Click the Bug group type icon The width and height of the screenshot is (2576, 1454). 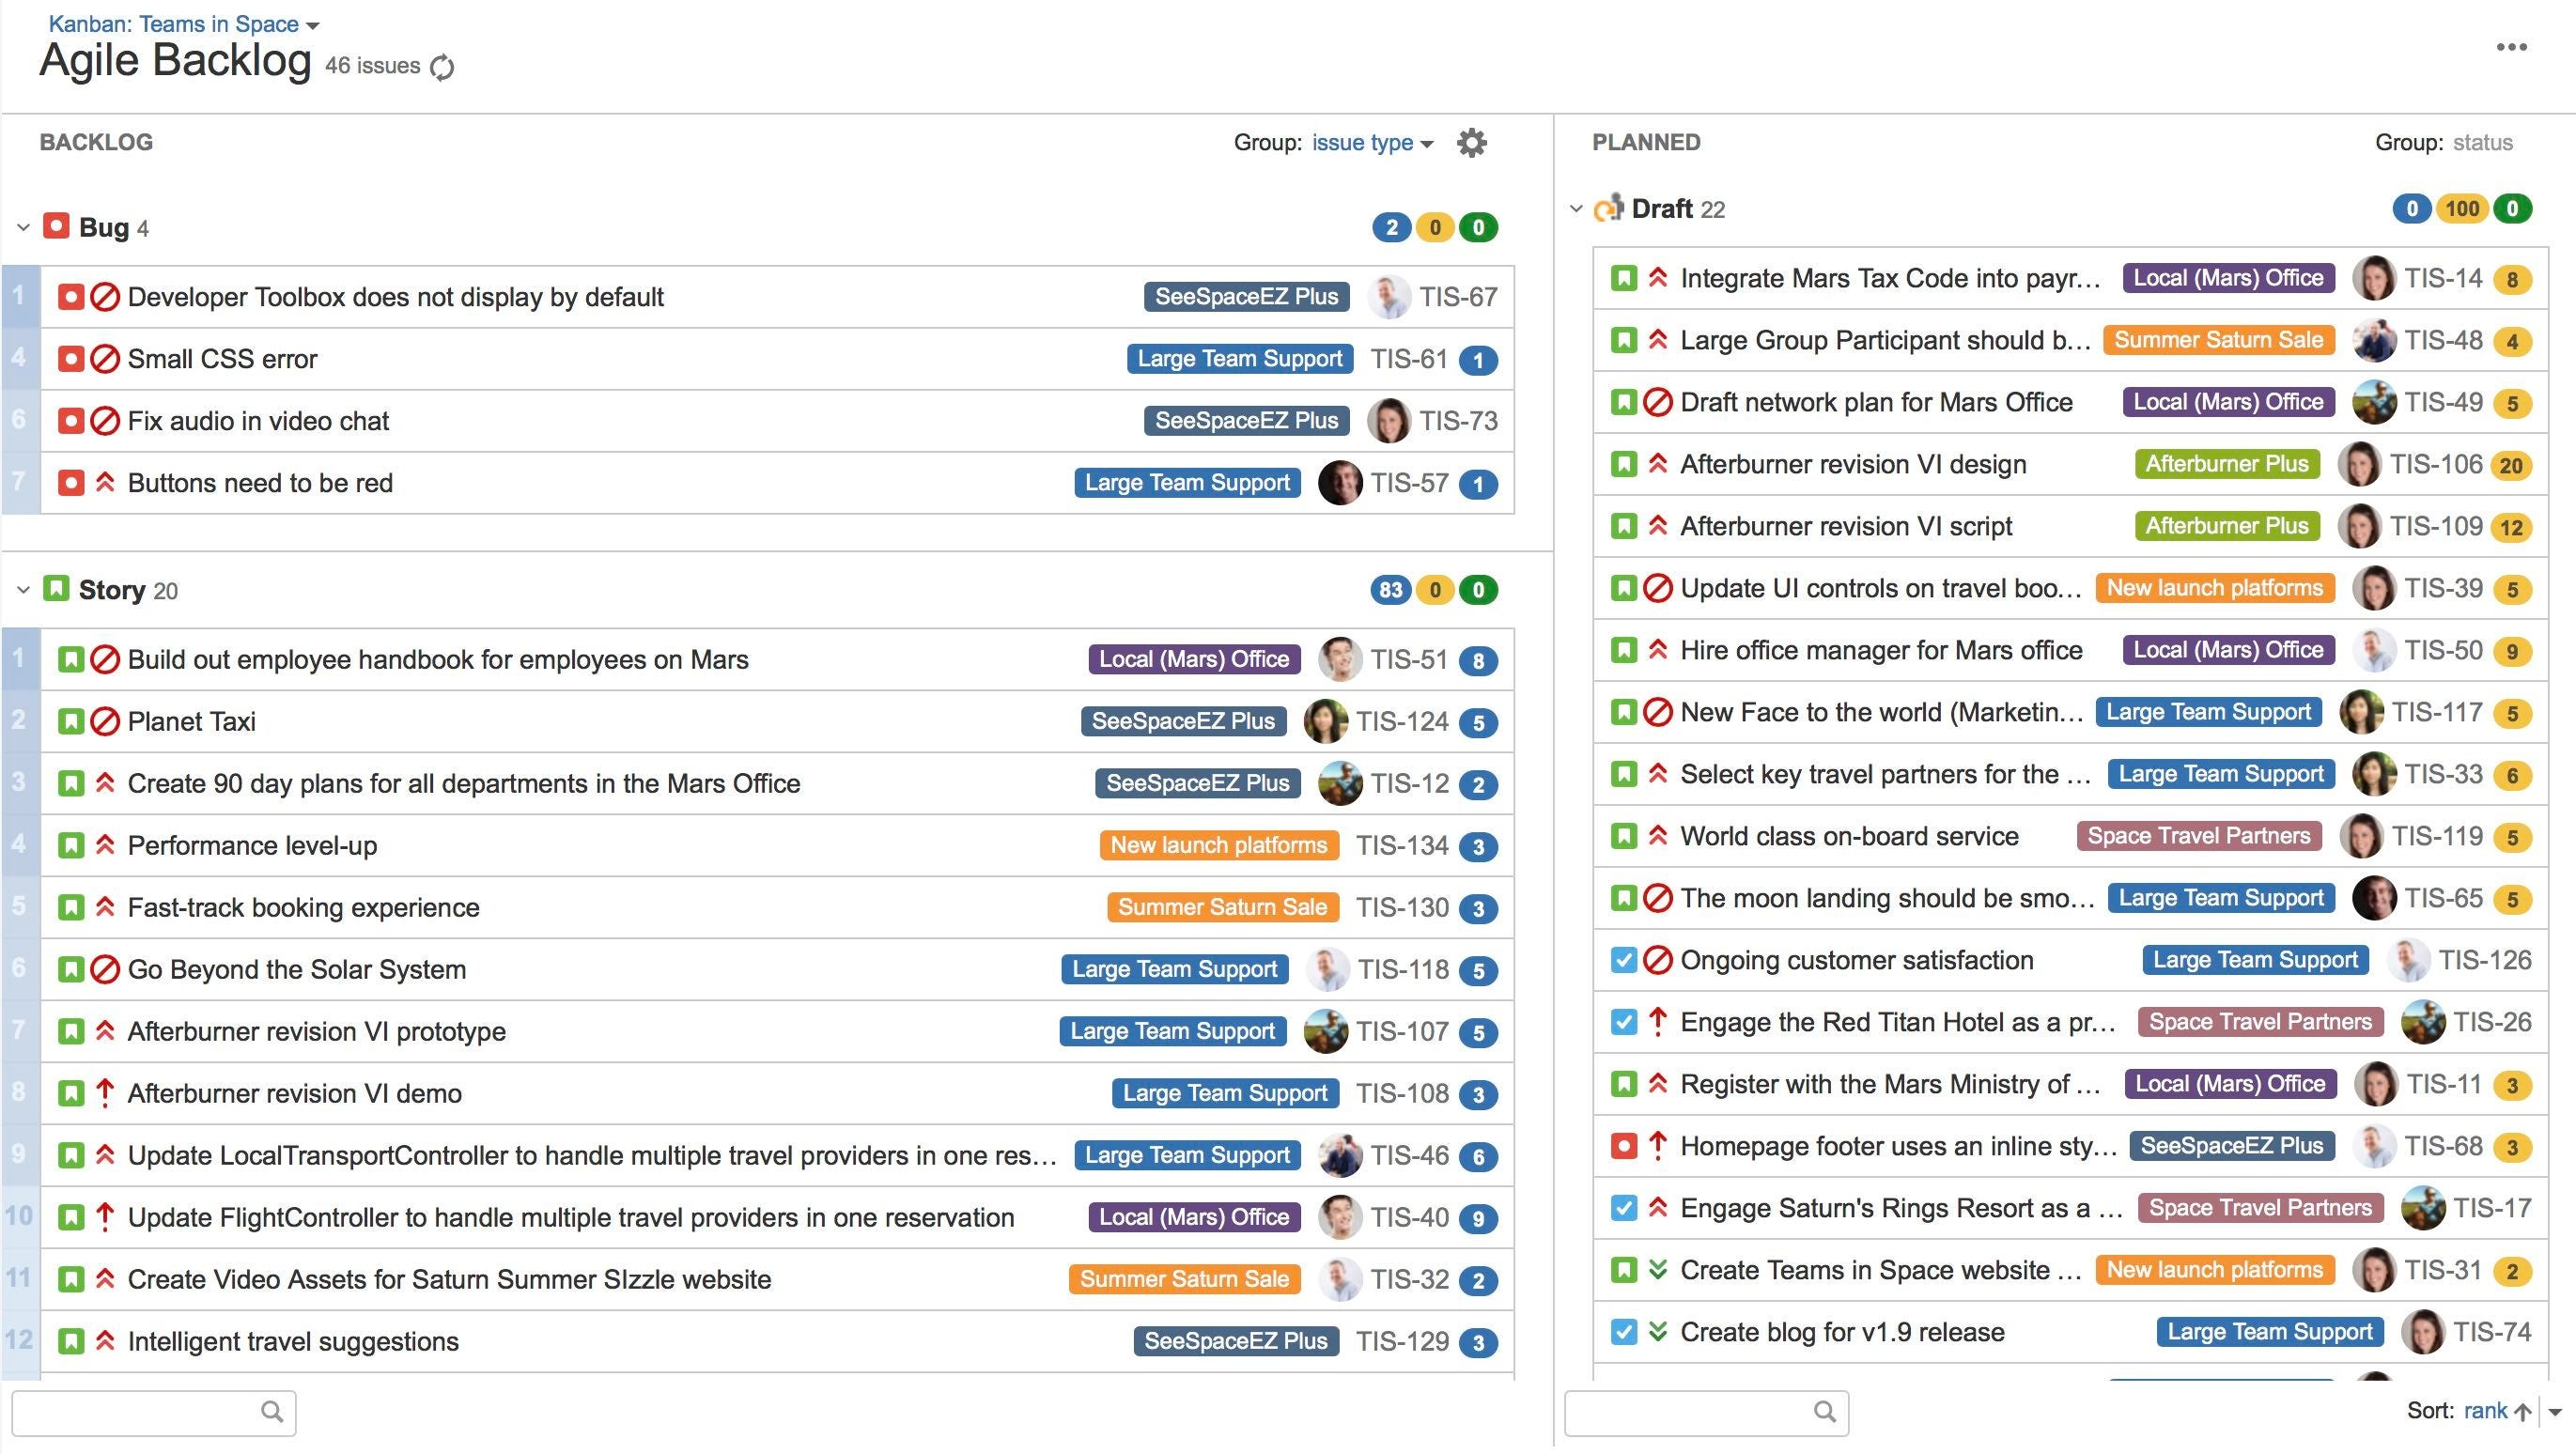[x=56, y=226]
